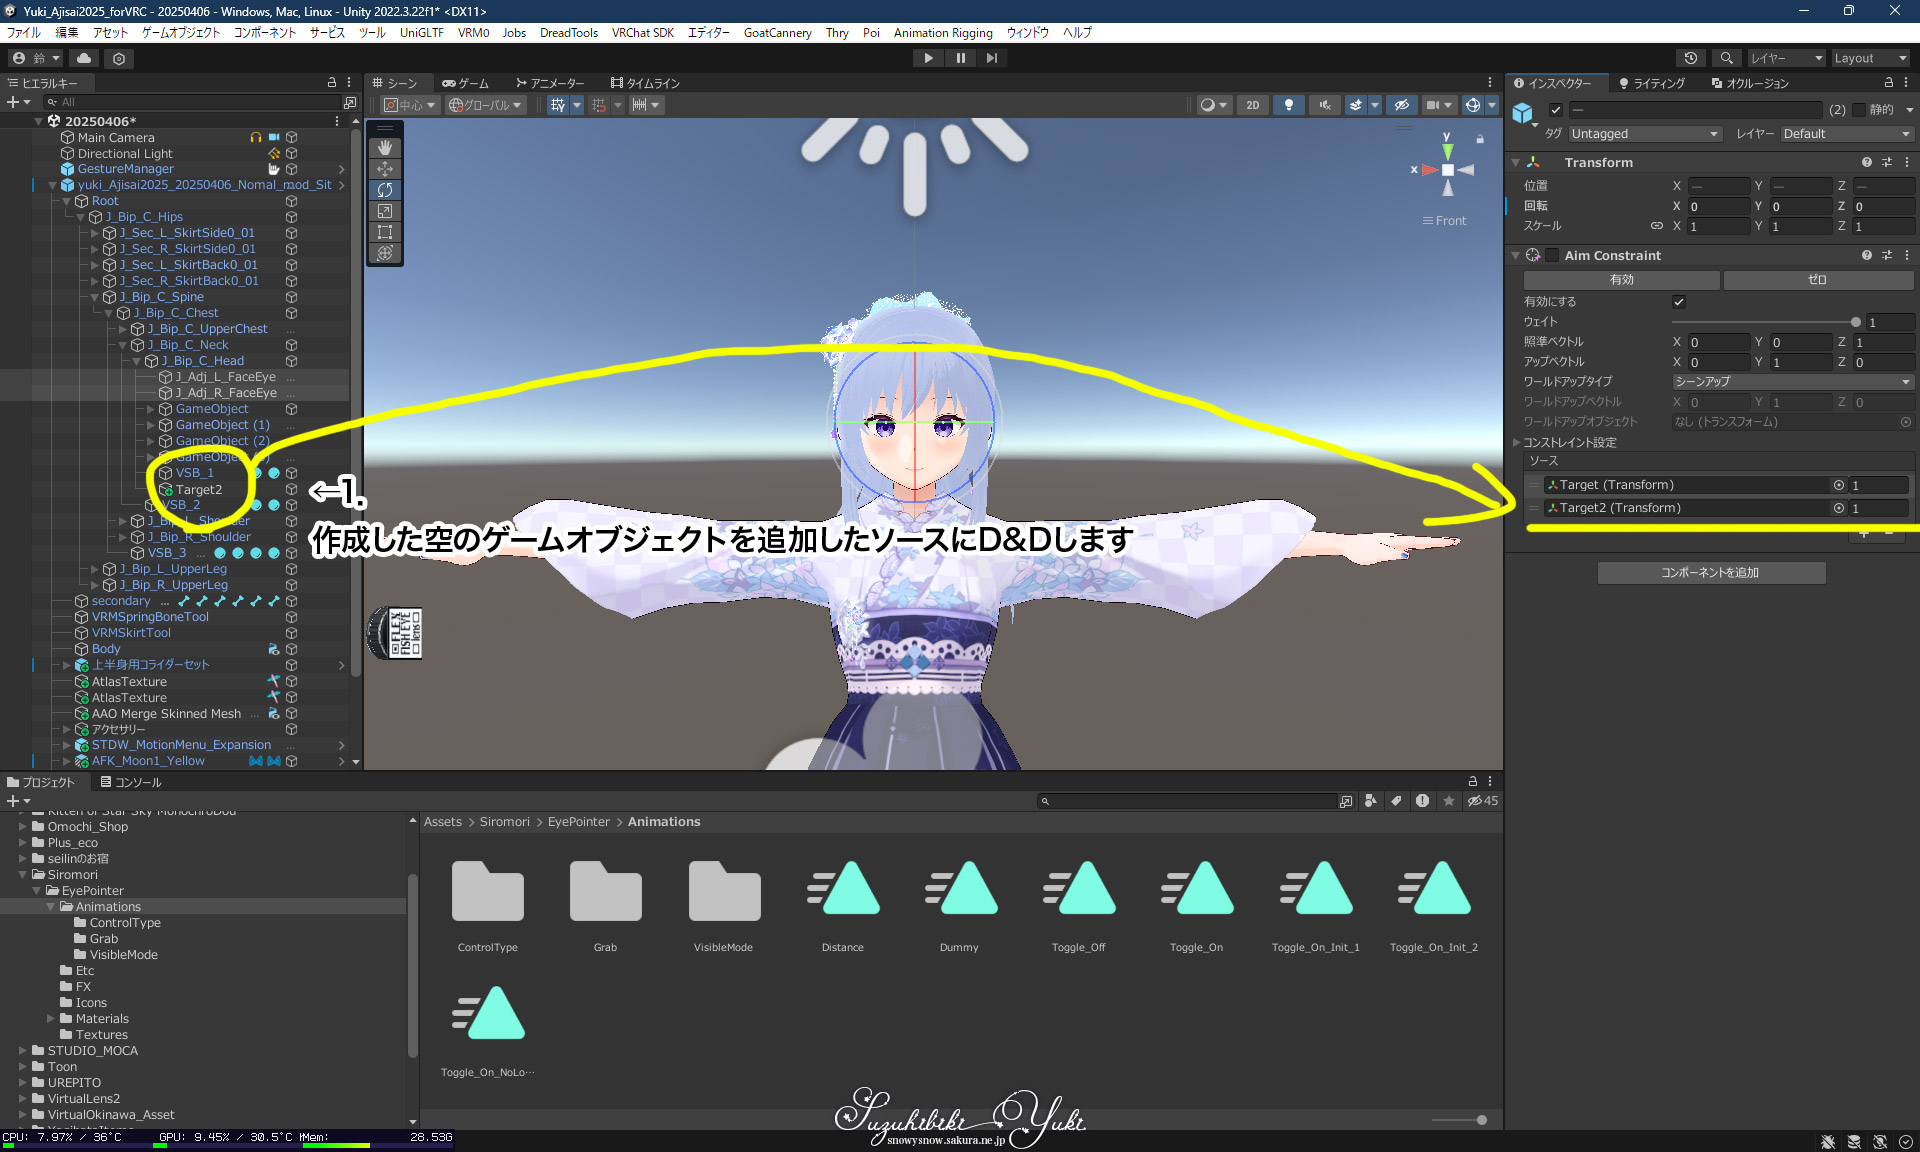Switch to the Console tab
The width and height of the screenshot is (1920, 1152).
[x=131, y=782]
